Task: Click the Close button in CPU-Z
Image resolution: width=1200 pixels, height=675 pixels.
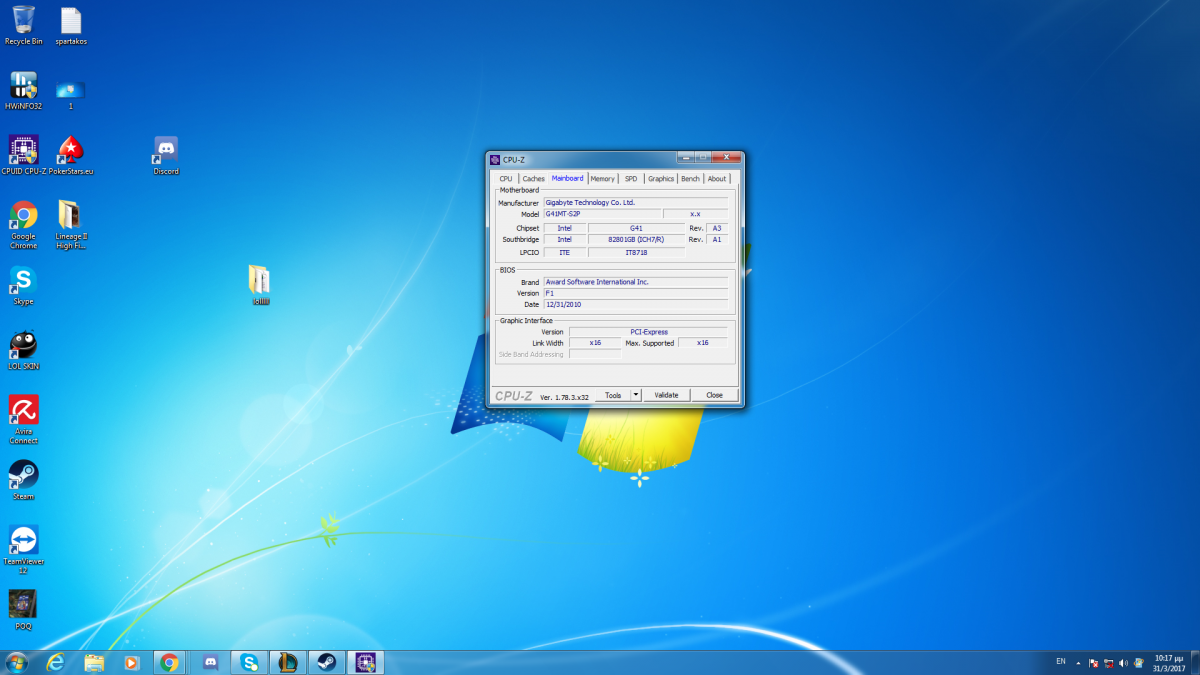Action: 715,395
